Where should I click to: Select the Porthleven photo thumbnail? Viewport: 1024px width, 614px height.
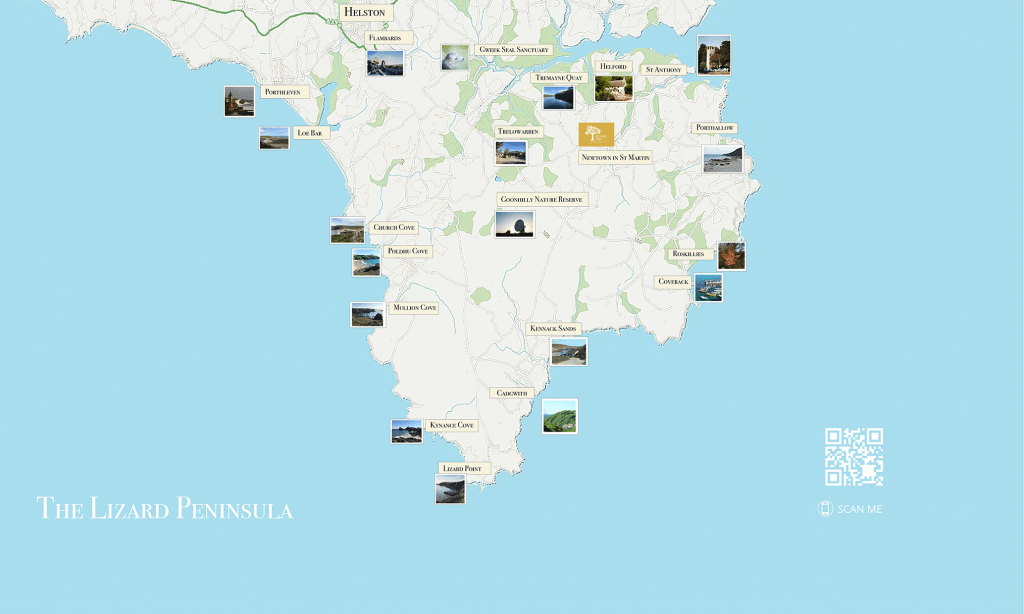239,101
